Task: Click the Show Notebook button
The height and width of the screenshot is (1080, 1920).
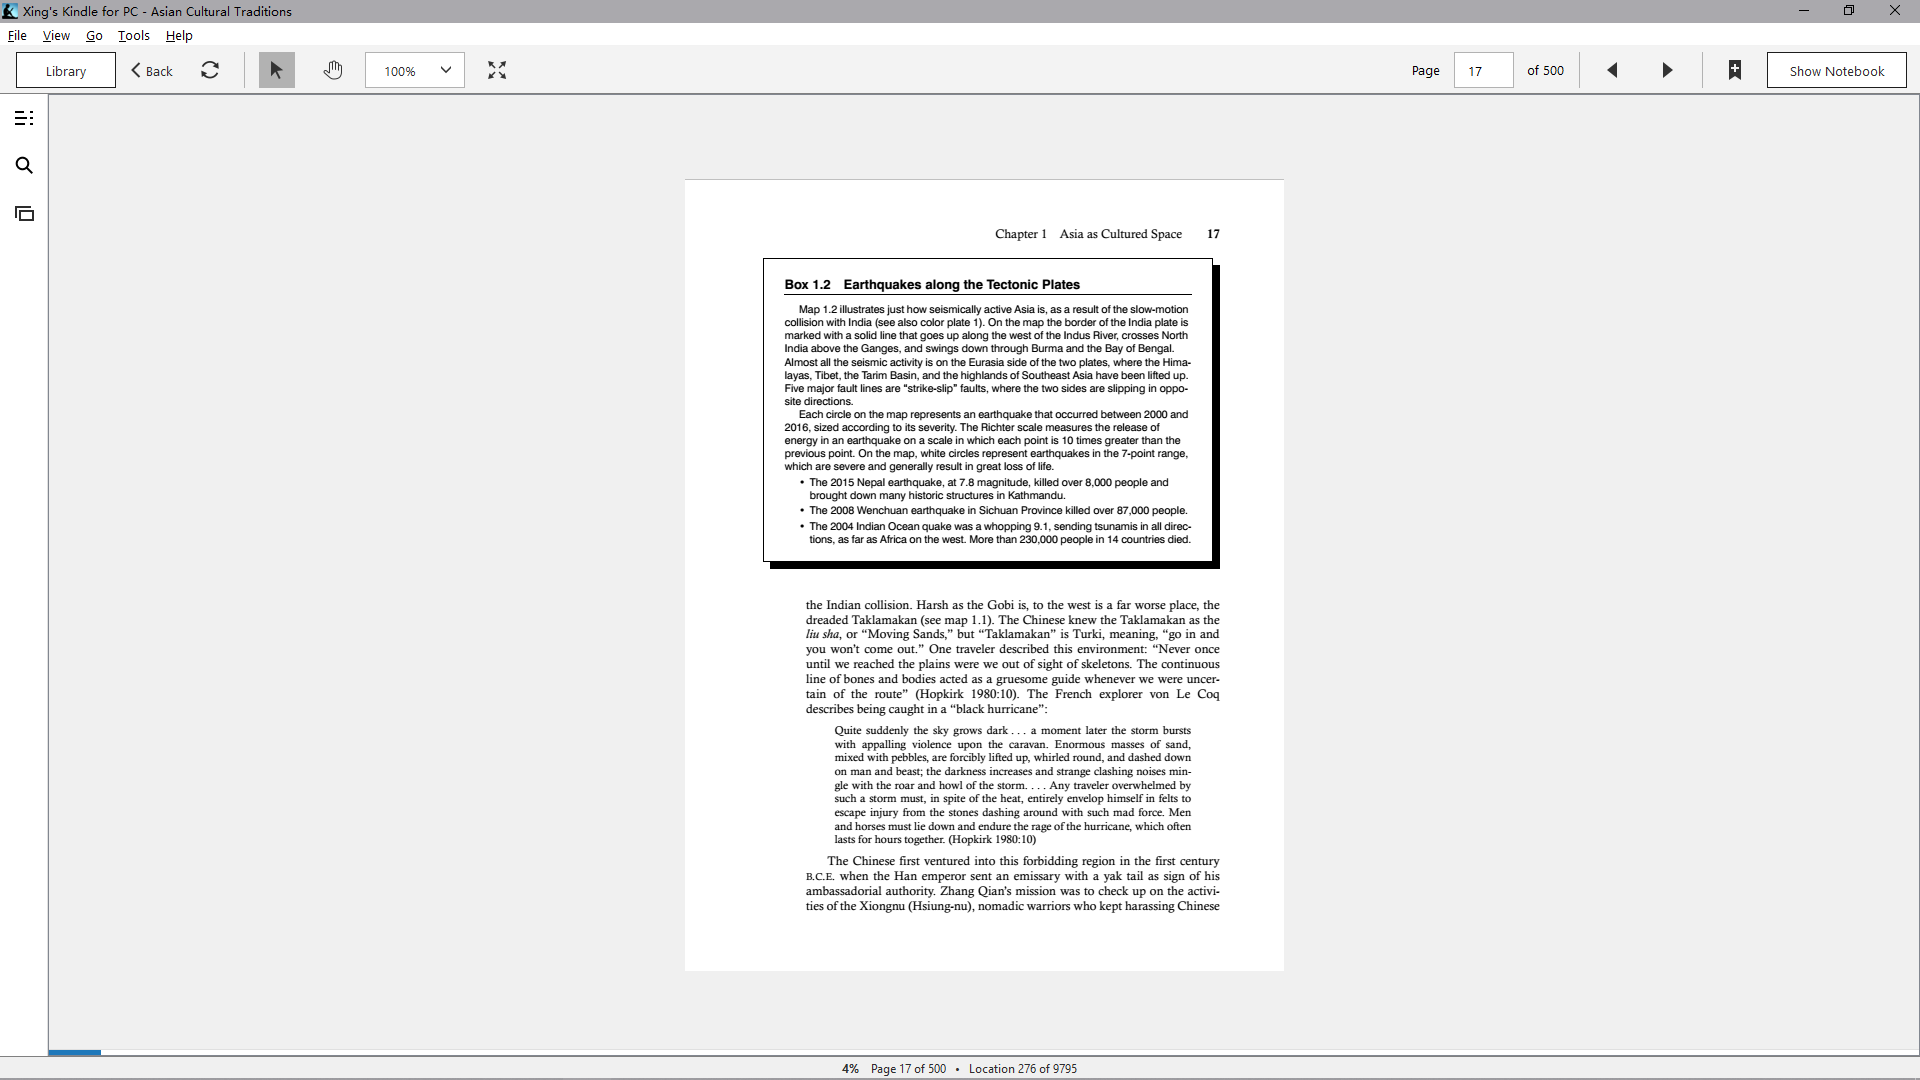Action: tap(1837, 70)
